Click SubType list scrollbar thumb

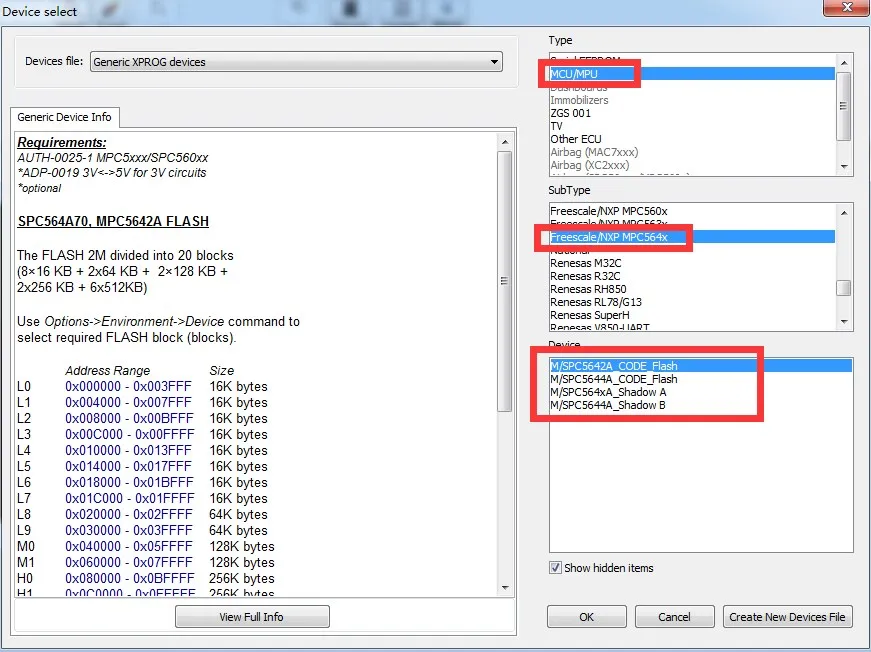(x=843, y=288)
